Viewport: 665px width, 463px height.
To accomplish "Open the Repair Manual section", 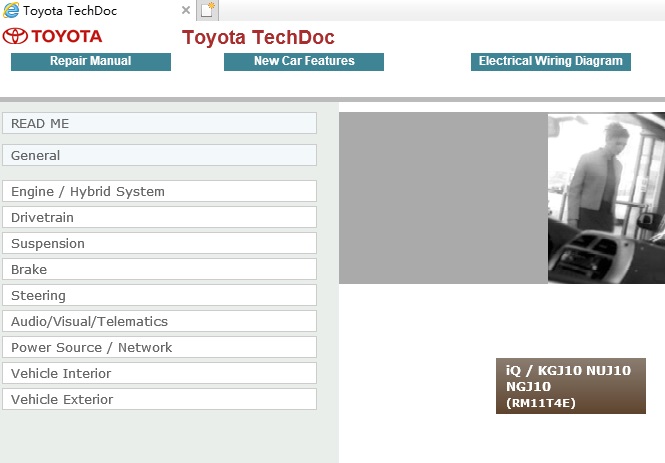I will tap(91, 61).
